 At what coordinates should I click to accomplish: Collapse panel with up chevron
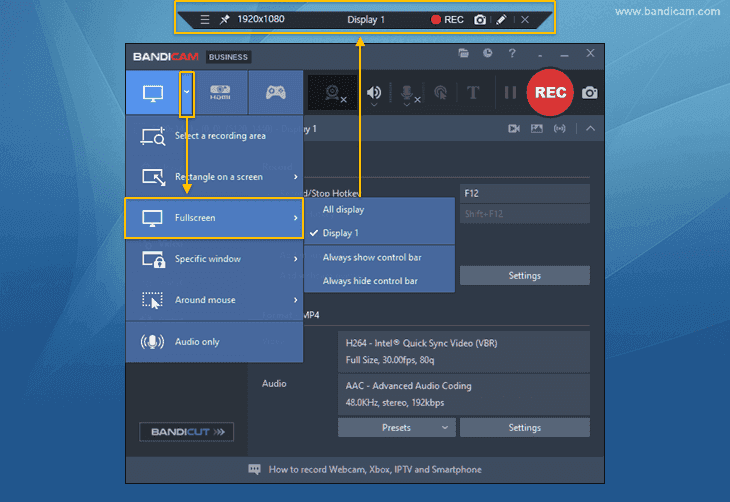(x=590, y=129)
